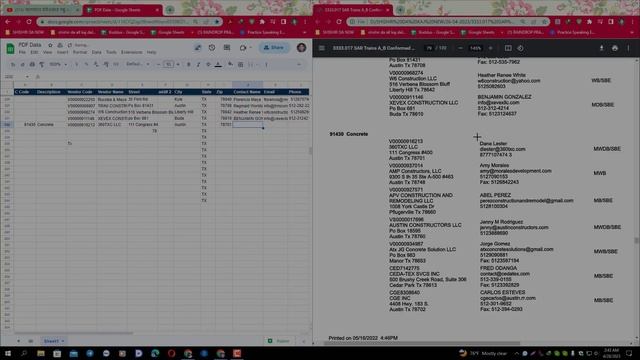Image resolution: width=640 pixels, height=360 pixels.
Task: Open a new tab in the left browser window
Action: pos(170,10)
